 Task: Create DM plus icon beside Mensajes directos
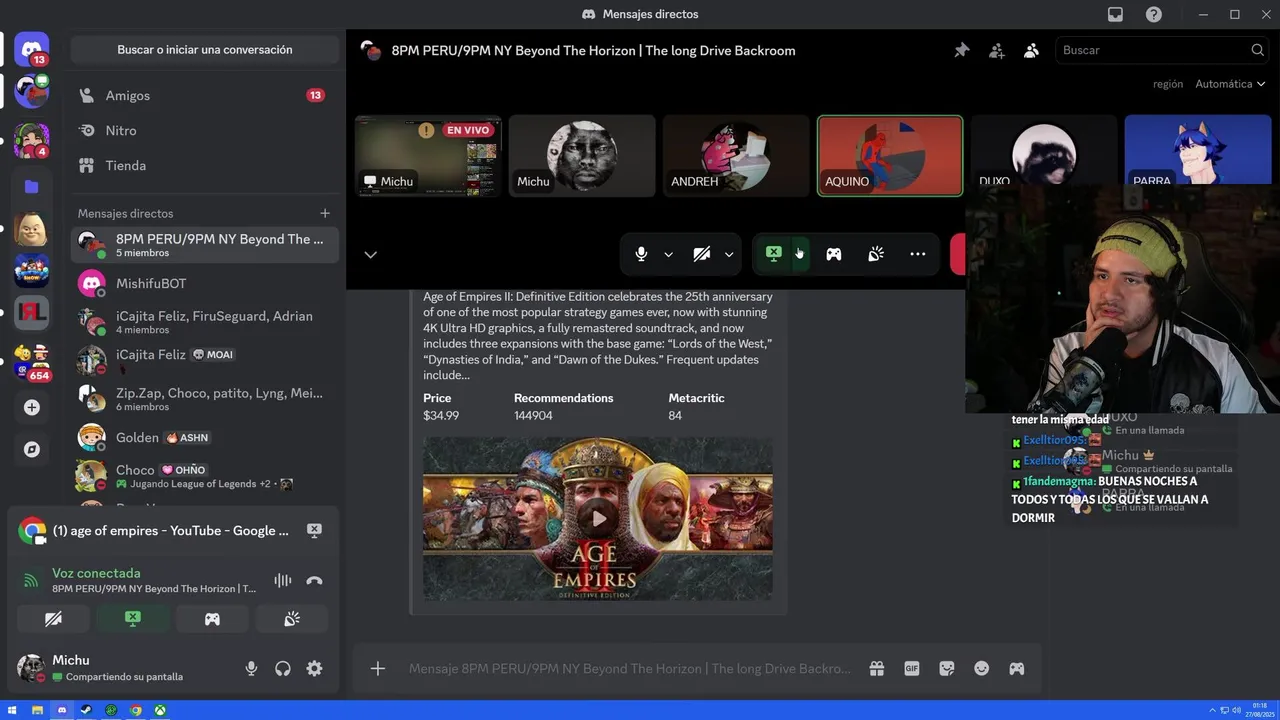pyautogui.click(x=324, y=213)
